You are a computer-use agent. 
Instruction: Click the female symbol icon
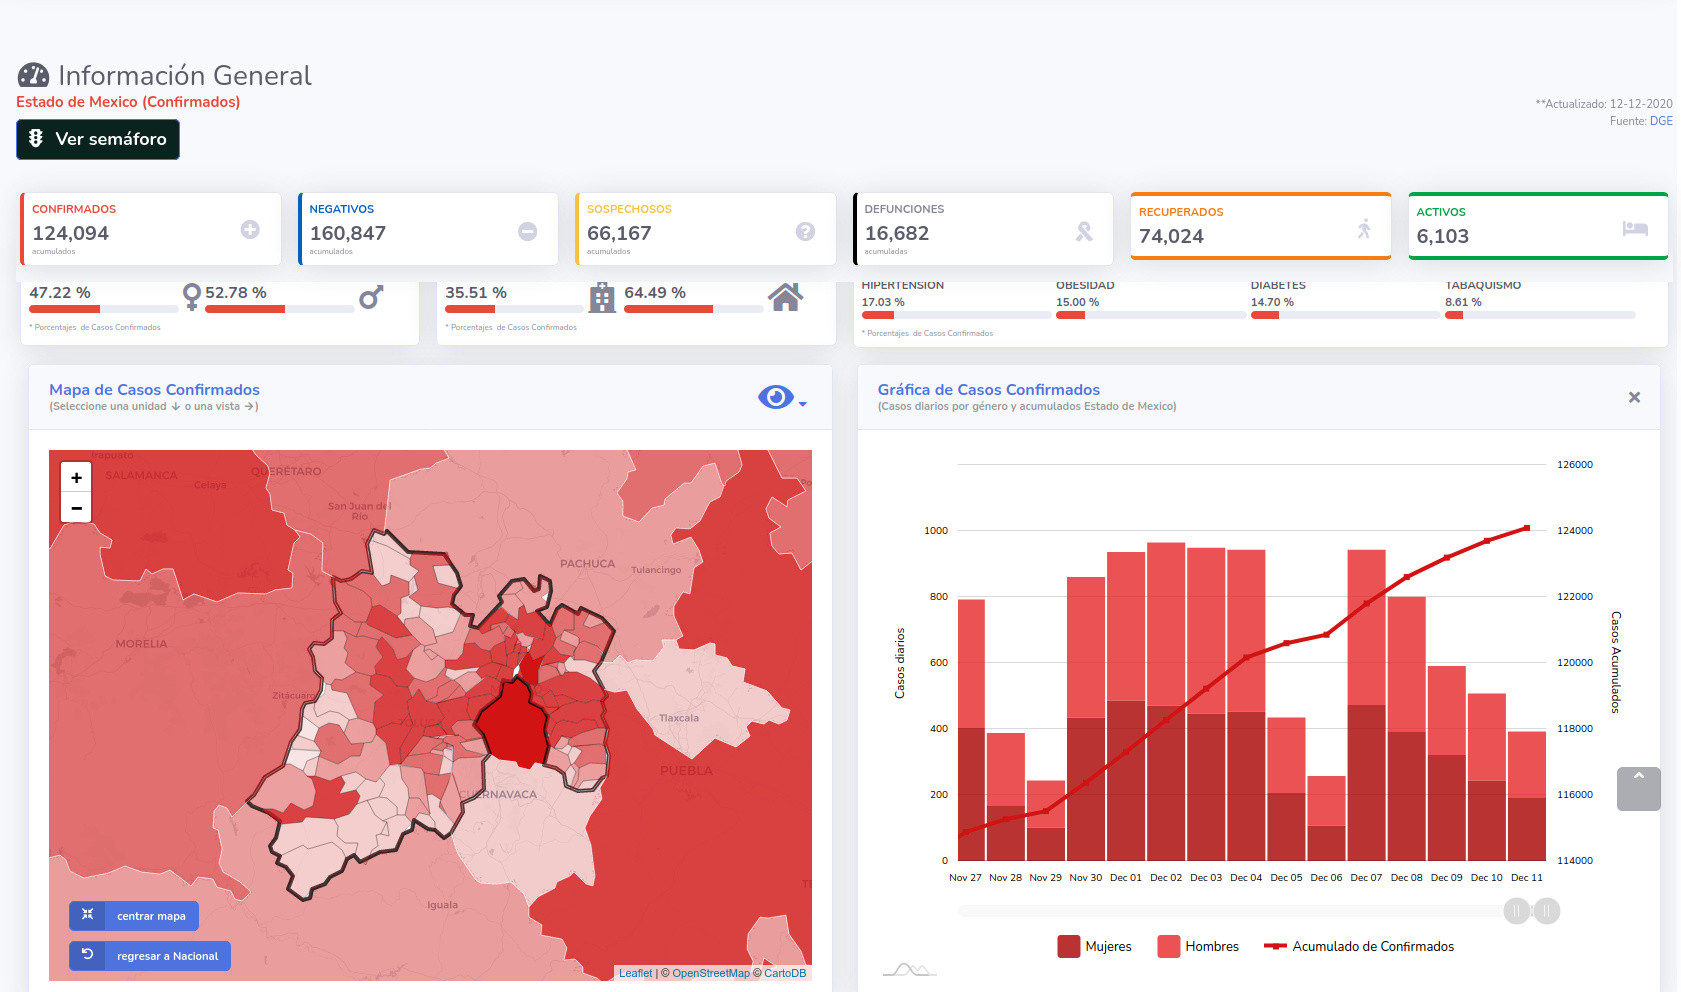coord(192,296)
